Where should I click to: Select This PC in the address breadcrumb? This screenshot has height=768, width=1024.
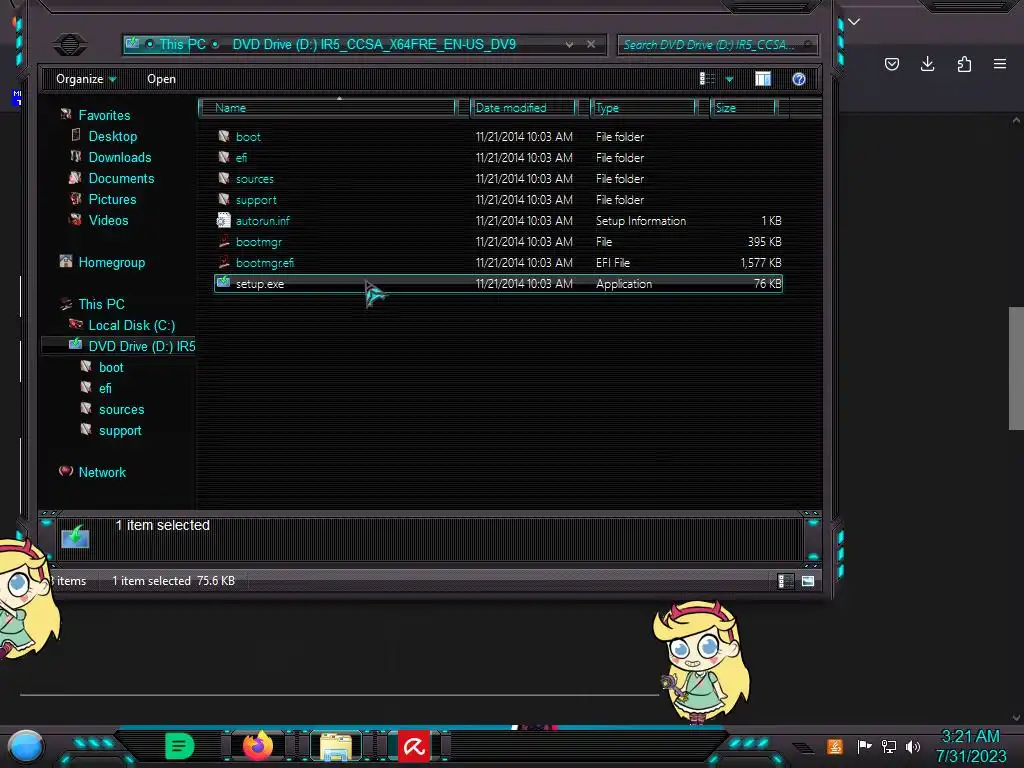183,44
